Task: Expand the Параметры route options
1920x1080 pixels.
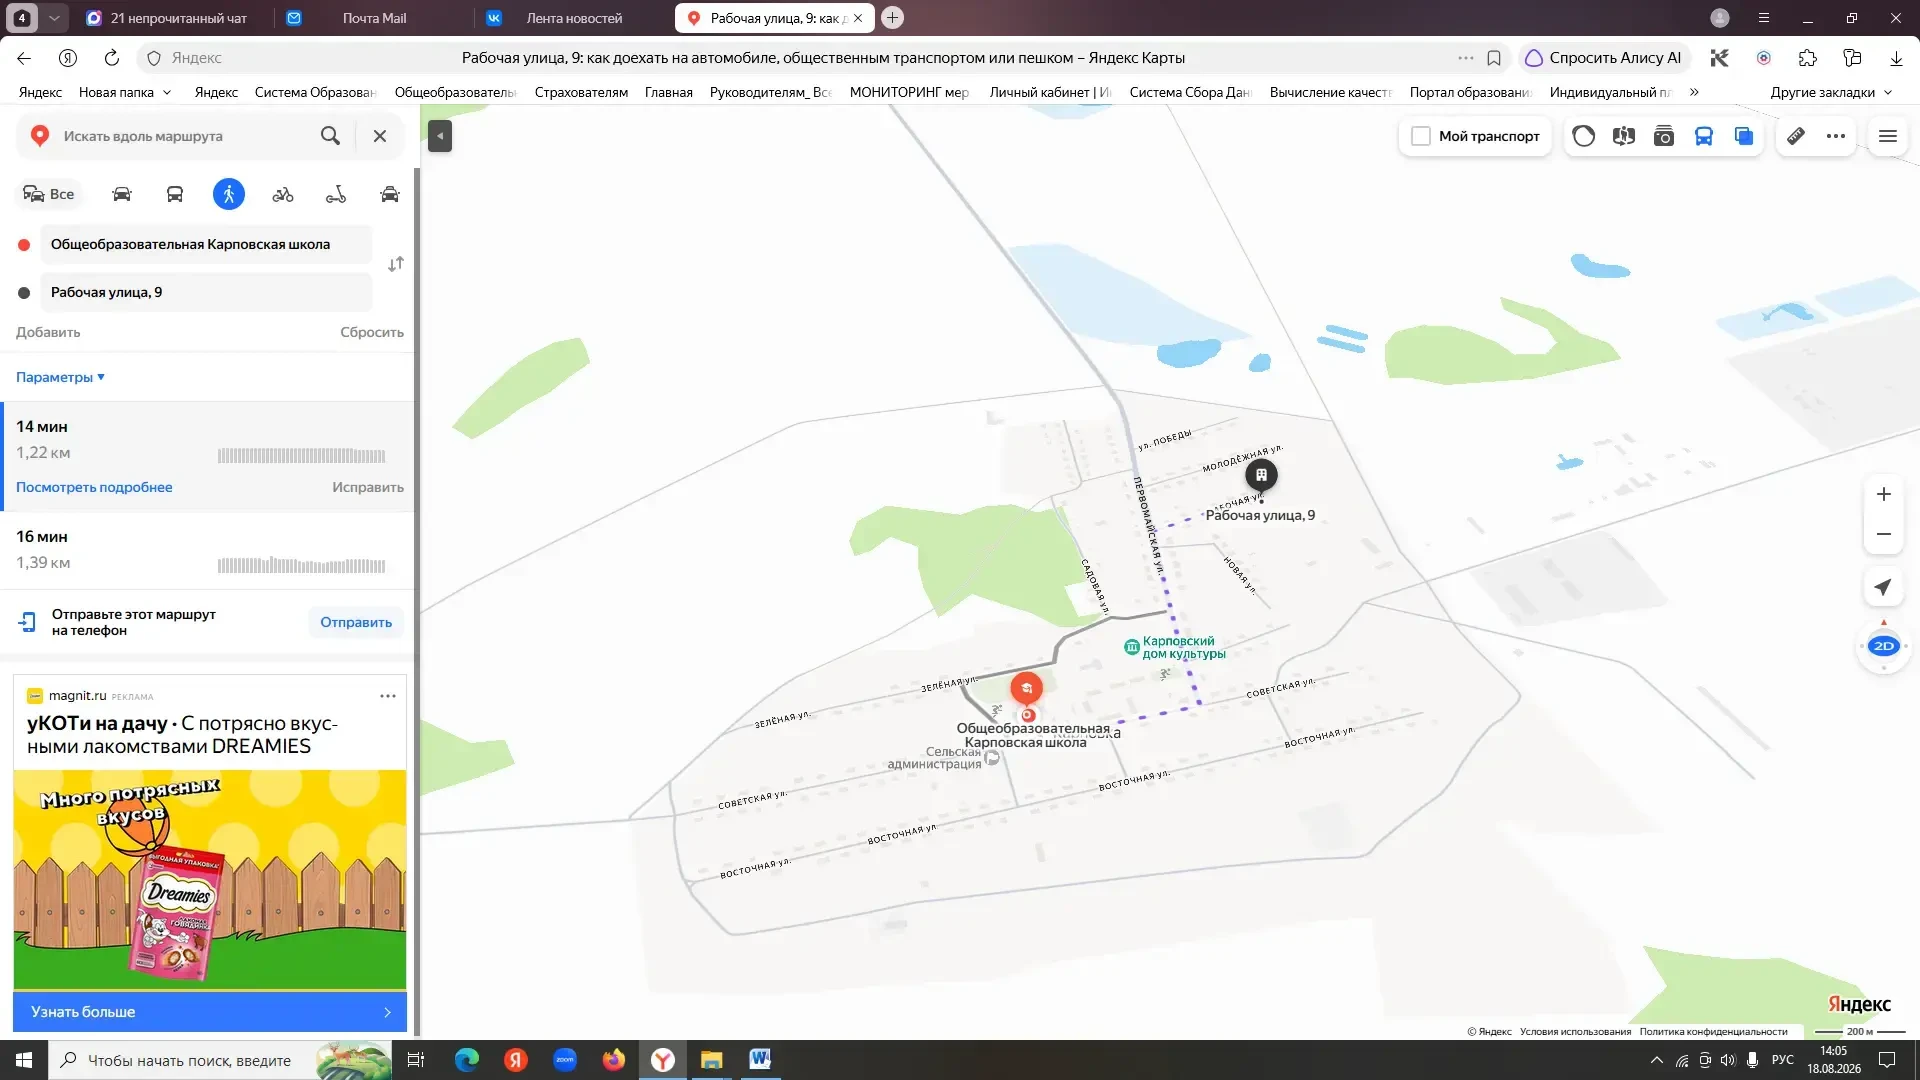Action: pyautogui.click(x=60, y=377)
